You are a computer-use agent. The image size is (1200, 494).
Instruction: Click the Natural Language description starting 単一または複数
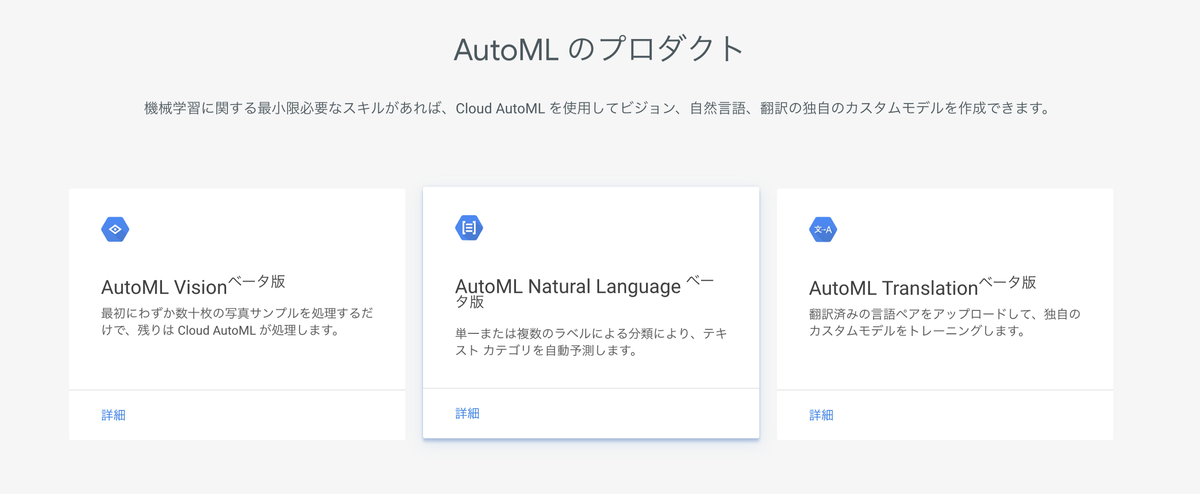(591, 341)
